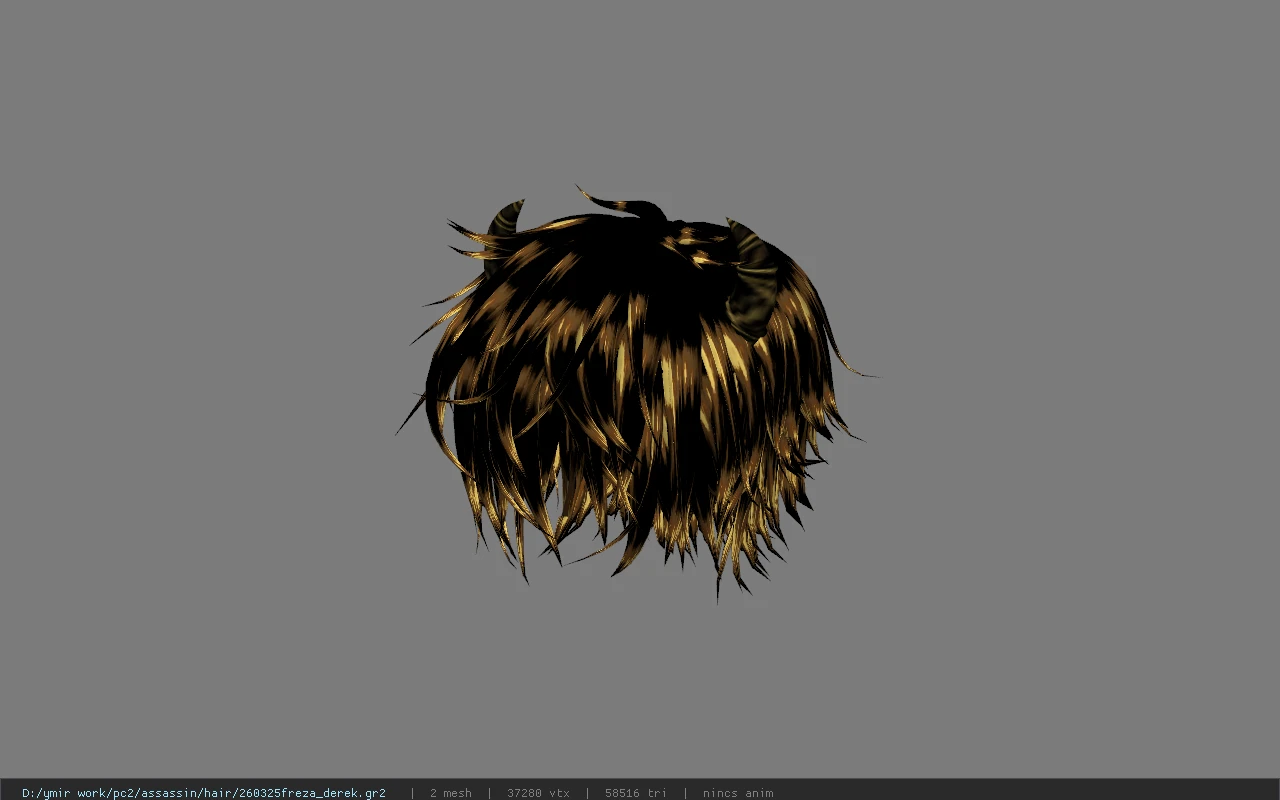
Task: Click the separator before nincs anim
Action: pos(685,793)
